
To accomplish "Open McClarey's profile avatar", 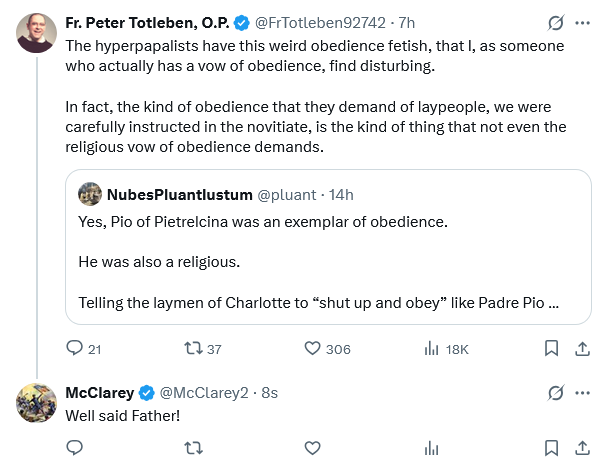I will (x=37, y=402).
